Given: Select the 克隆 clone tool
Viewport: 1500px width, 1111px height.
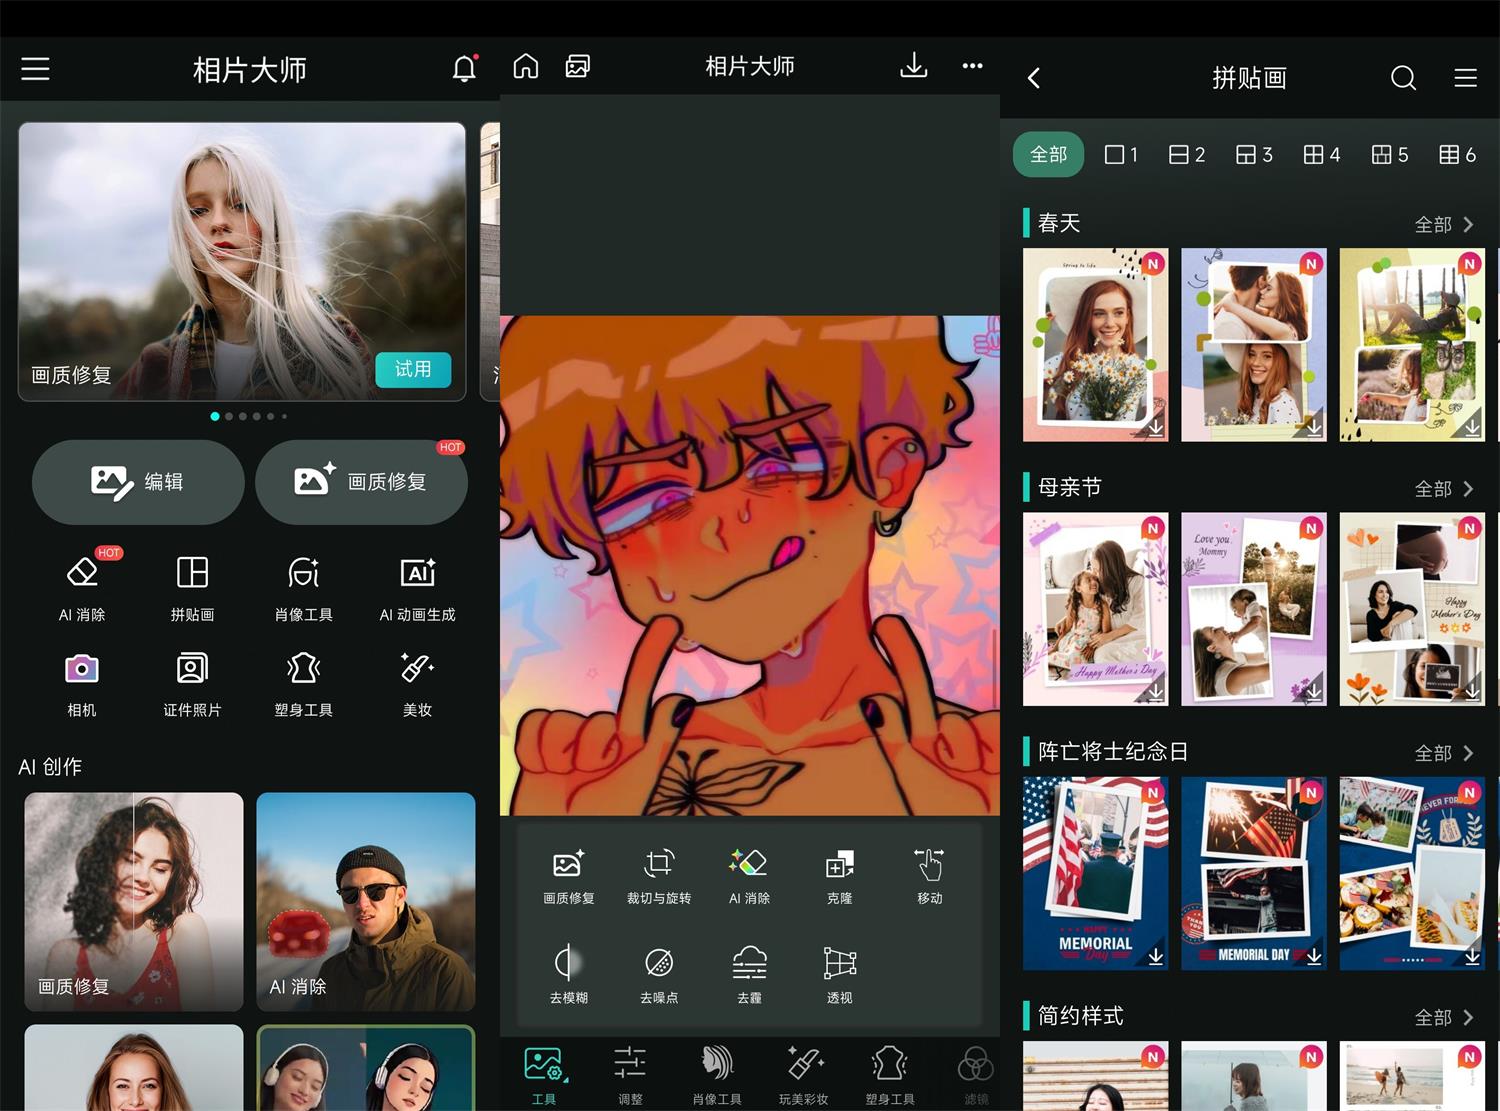Looking at the screenshot, I should pos(839,875).
